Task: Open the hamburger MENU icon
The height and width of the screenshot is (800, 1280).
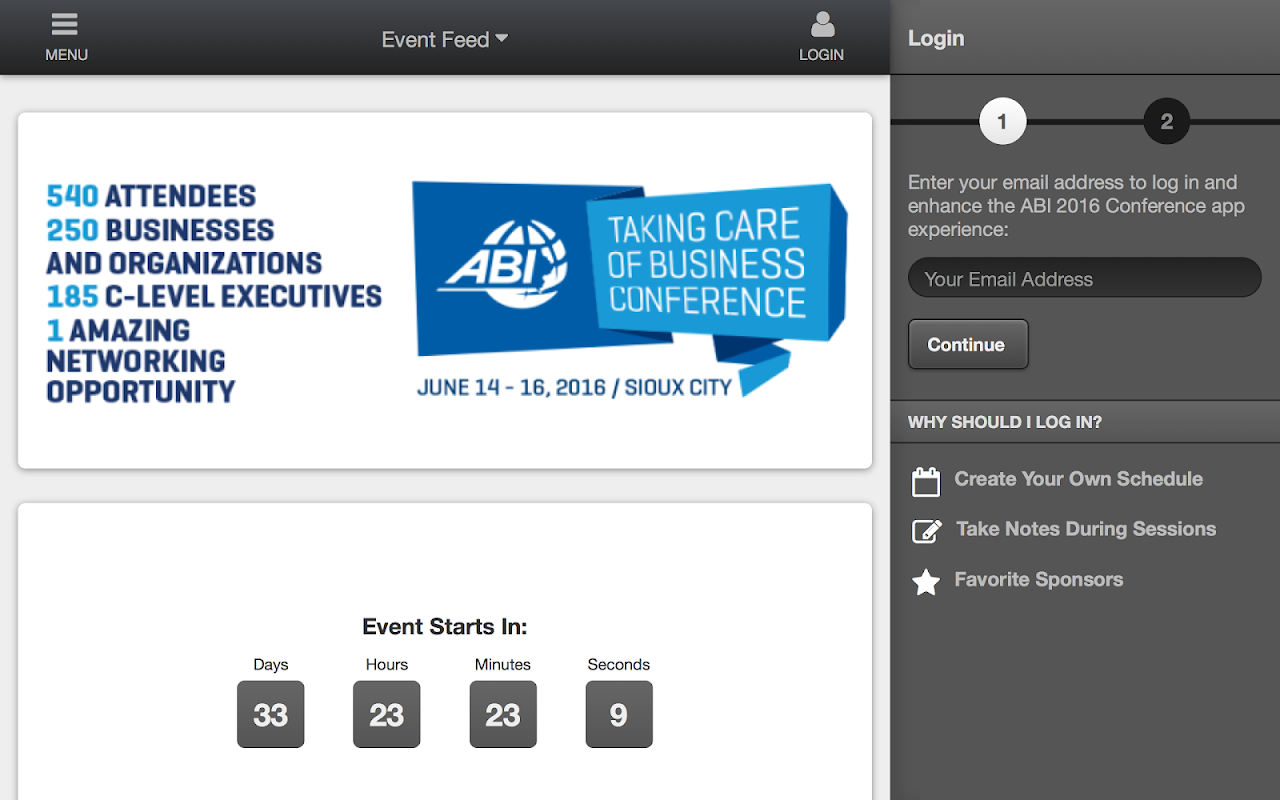Action: tap(65, 25)
